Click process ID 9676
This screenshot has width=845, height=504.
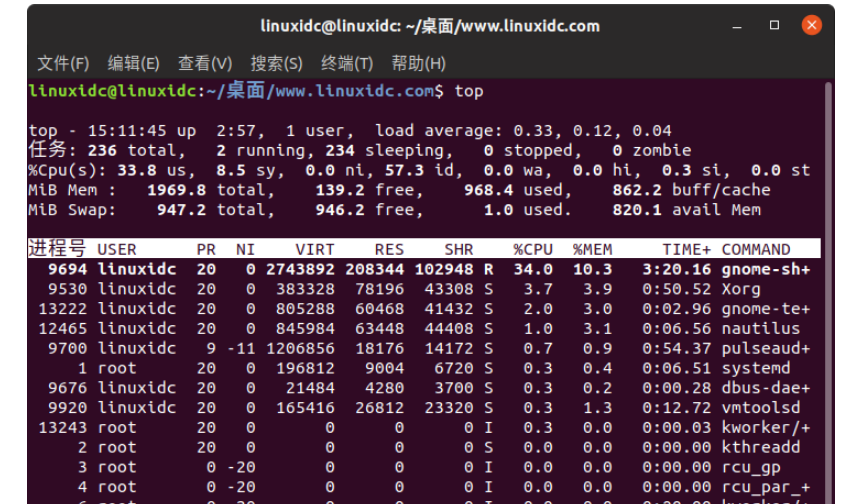click(67, 388)
